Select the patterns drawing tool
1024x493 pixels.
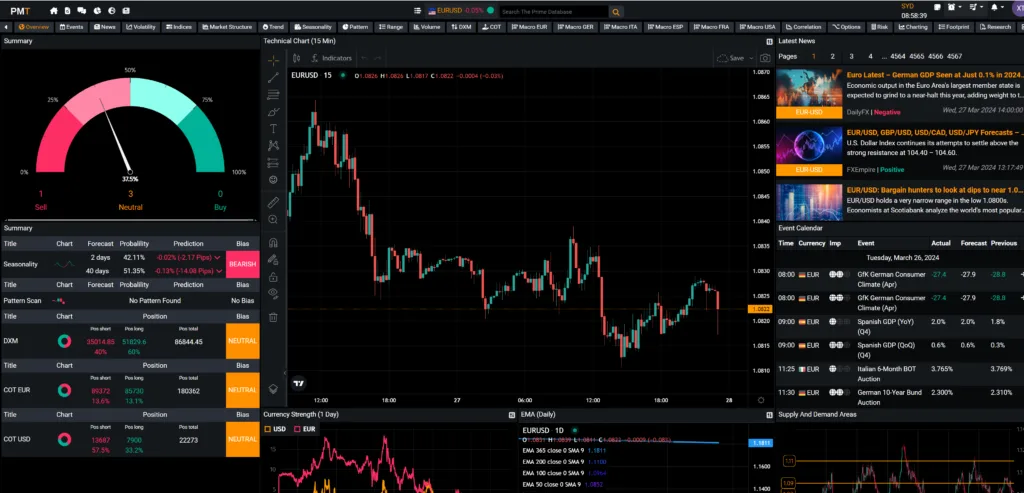[x=273, y=146]
